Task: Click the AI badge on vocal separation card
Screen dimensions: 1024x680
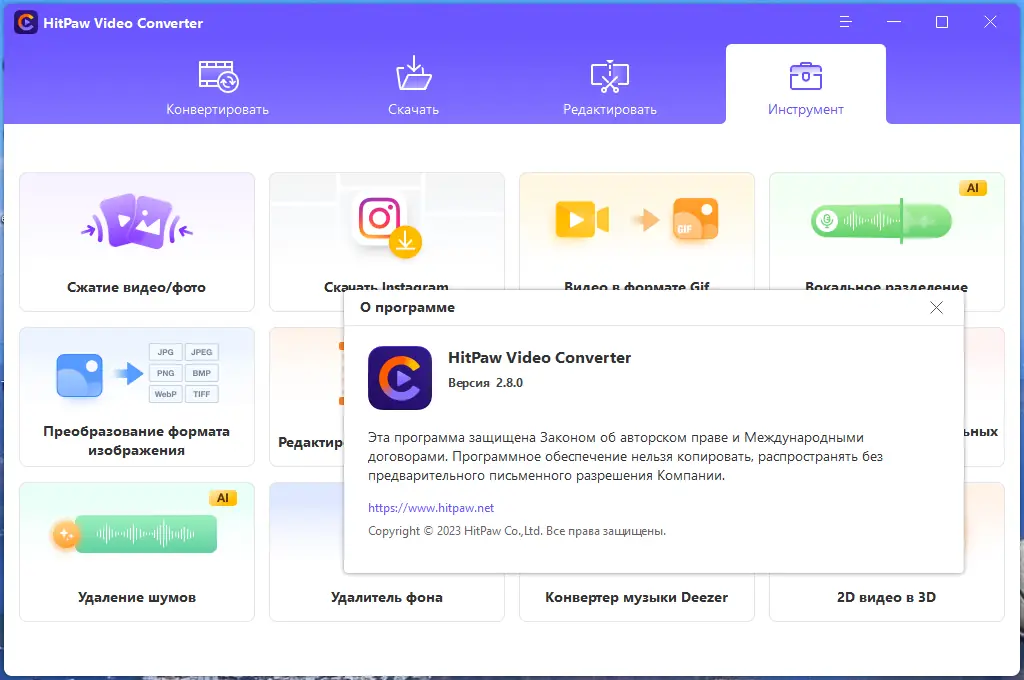Action: (972, 188)
